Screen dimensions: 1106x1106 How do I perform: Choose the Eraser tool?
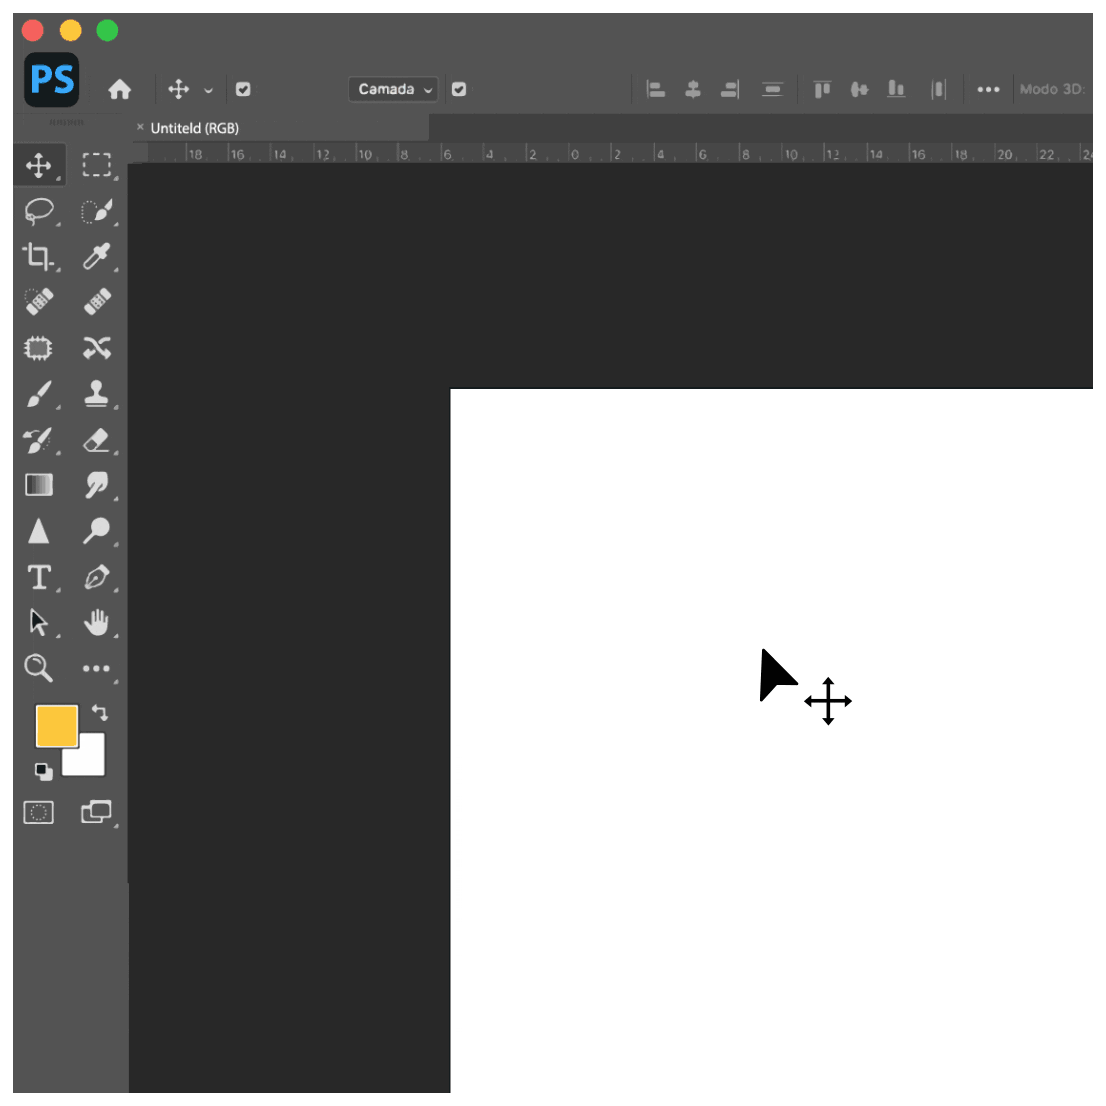click(97, 440)
